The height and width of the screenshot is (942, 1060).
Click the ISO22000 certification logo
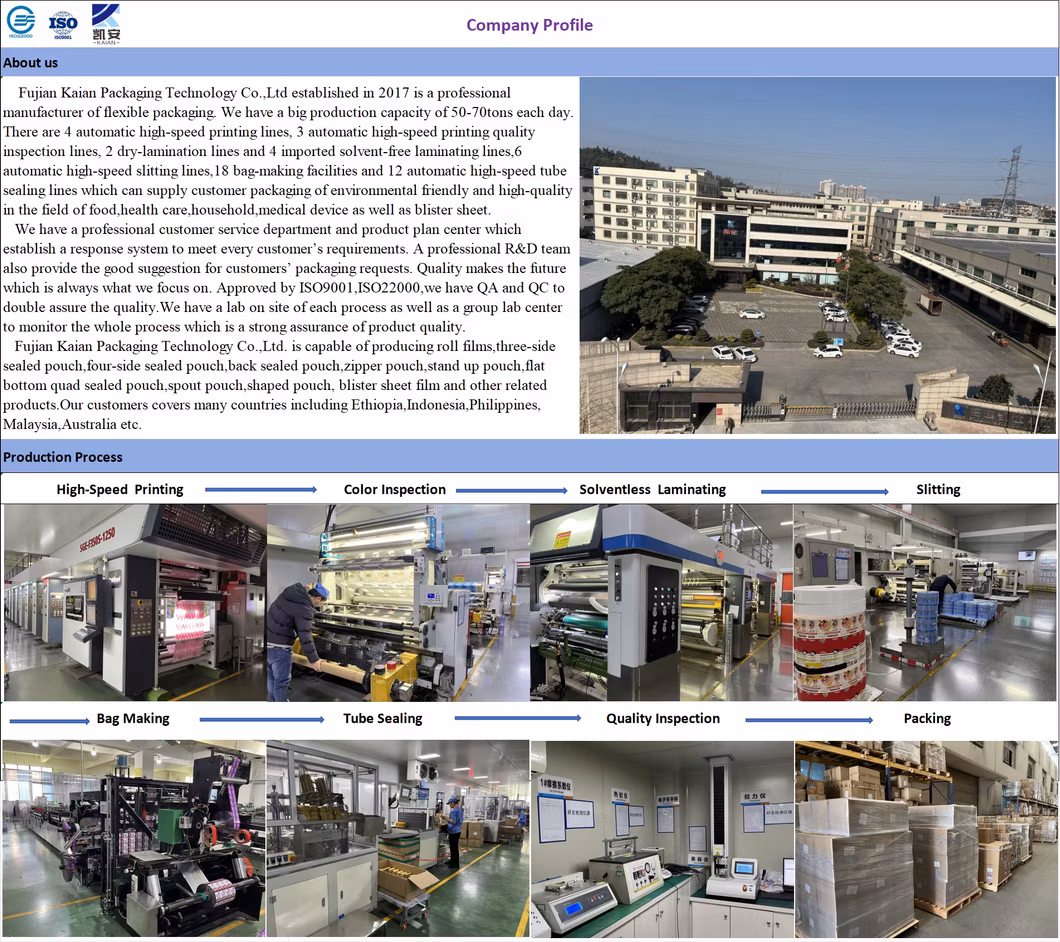click(x=21, y=22)
